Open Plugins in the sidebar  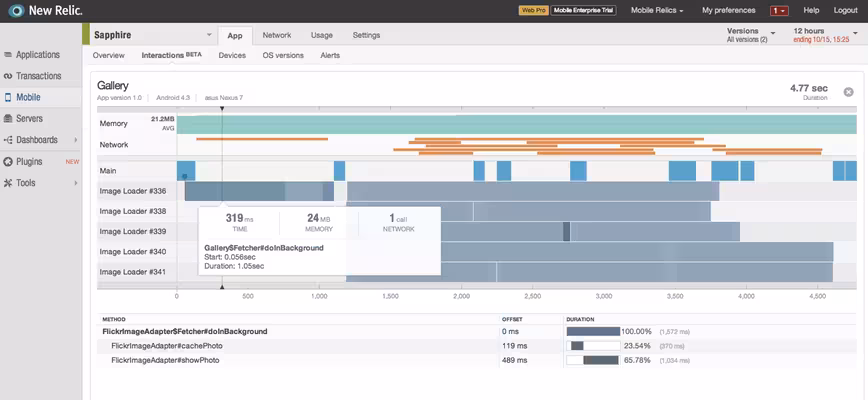pos(29,162)
